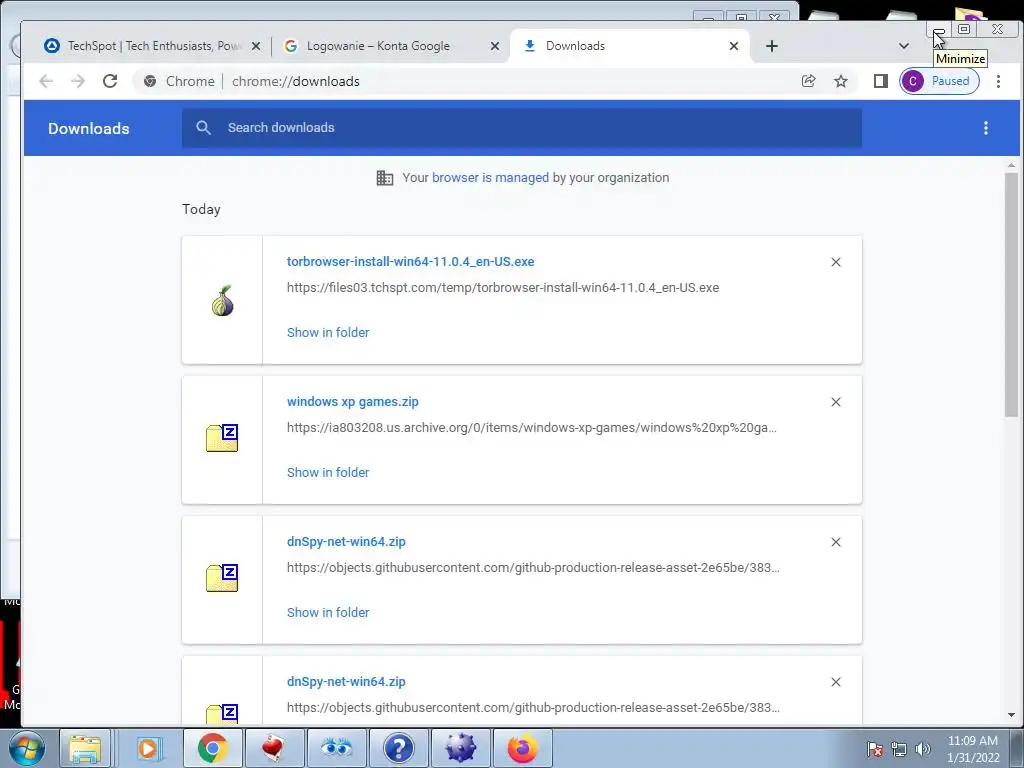Close the Downloads tab
Image resolution: width=1024 pixels, height=768 pixels.
coord(733,46)
